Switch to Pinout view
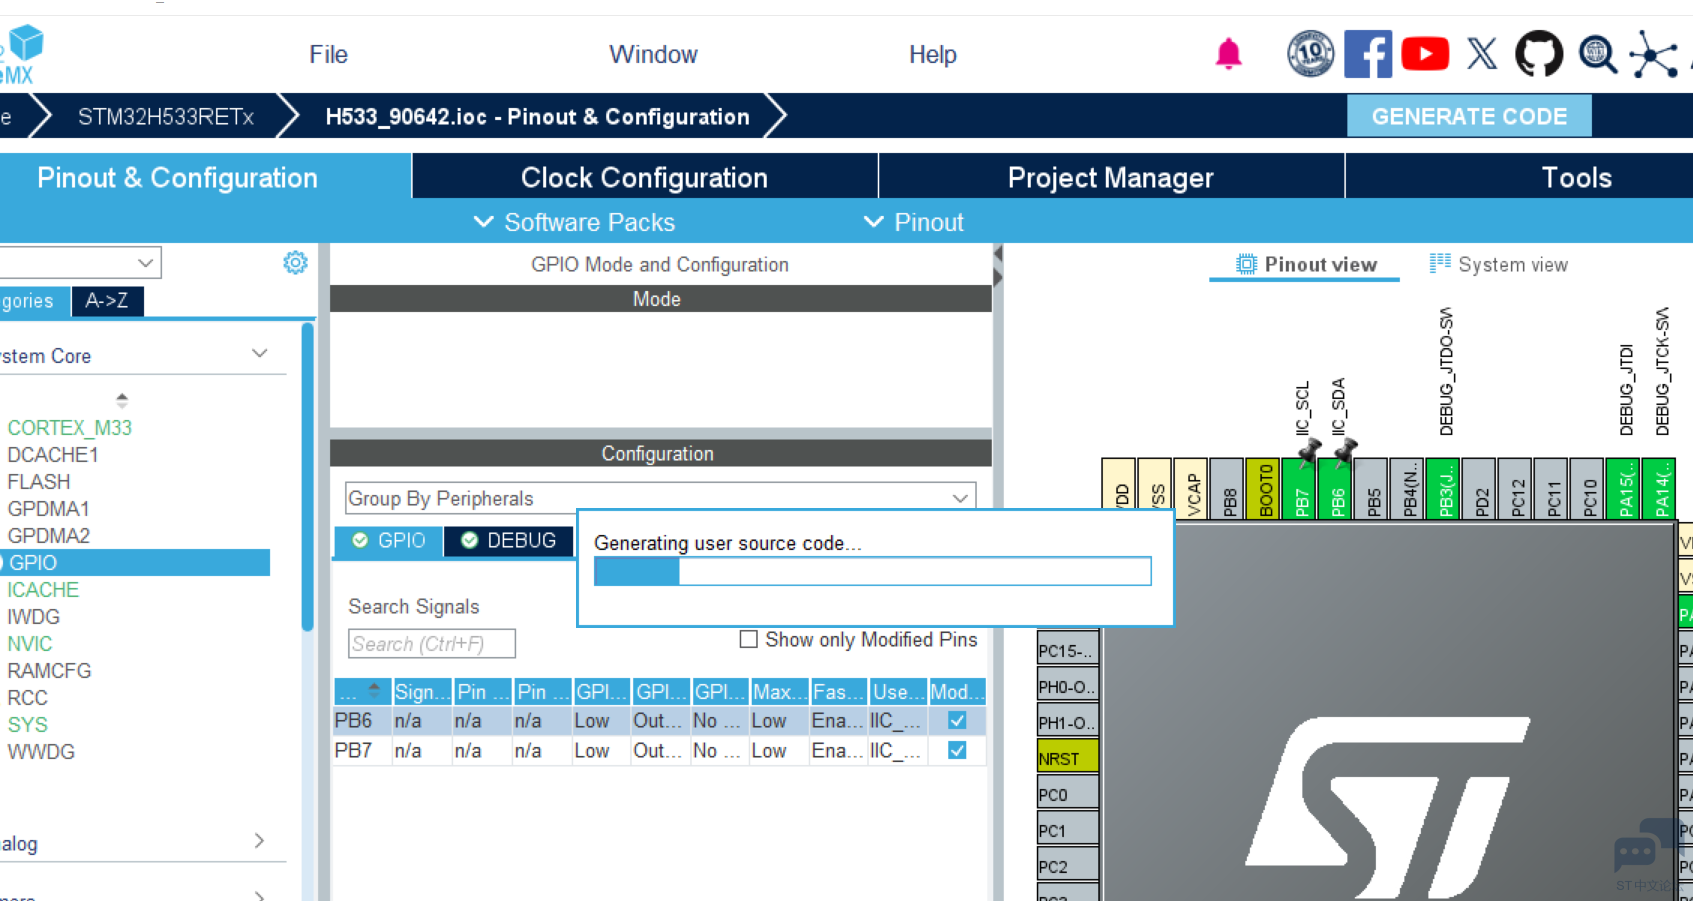1693x901 pixels. (x=1306, y=264)
